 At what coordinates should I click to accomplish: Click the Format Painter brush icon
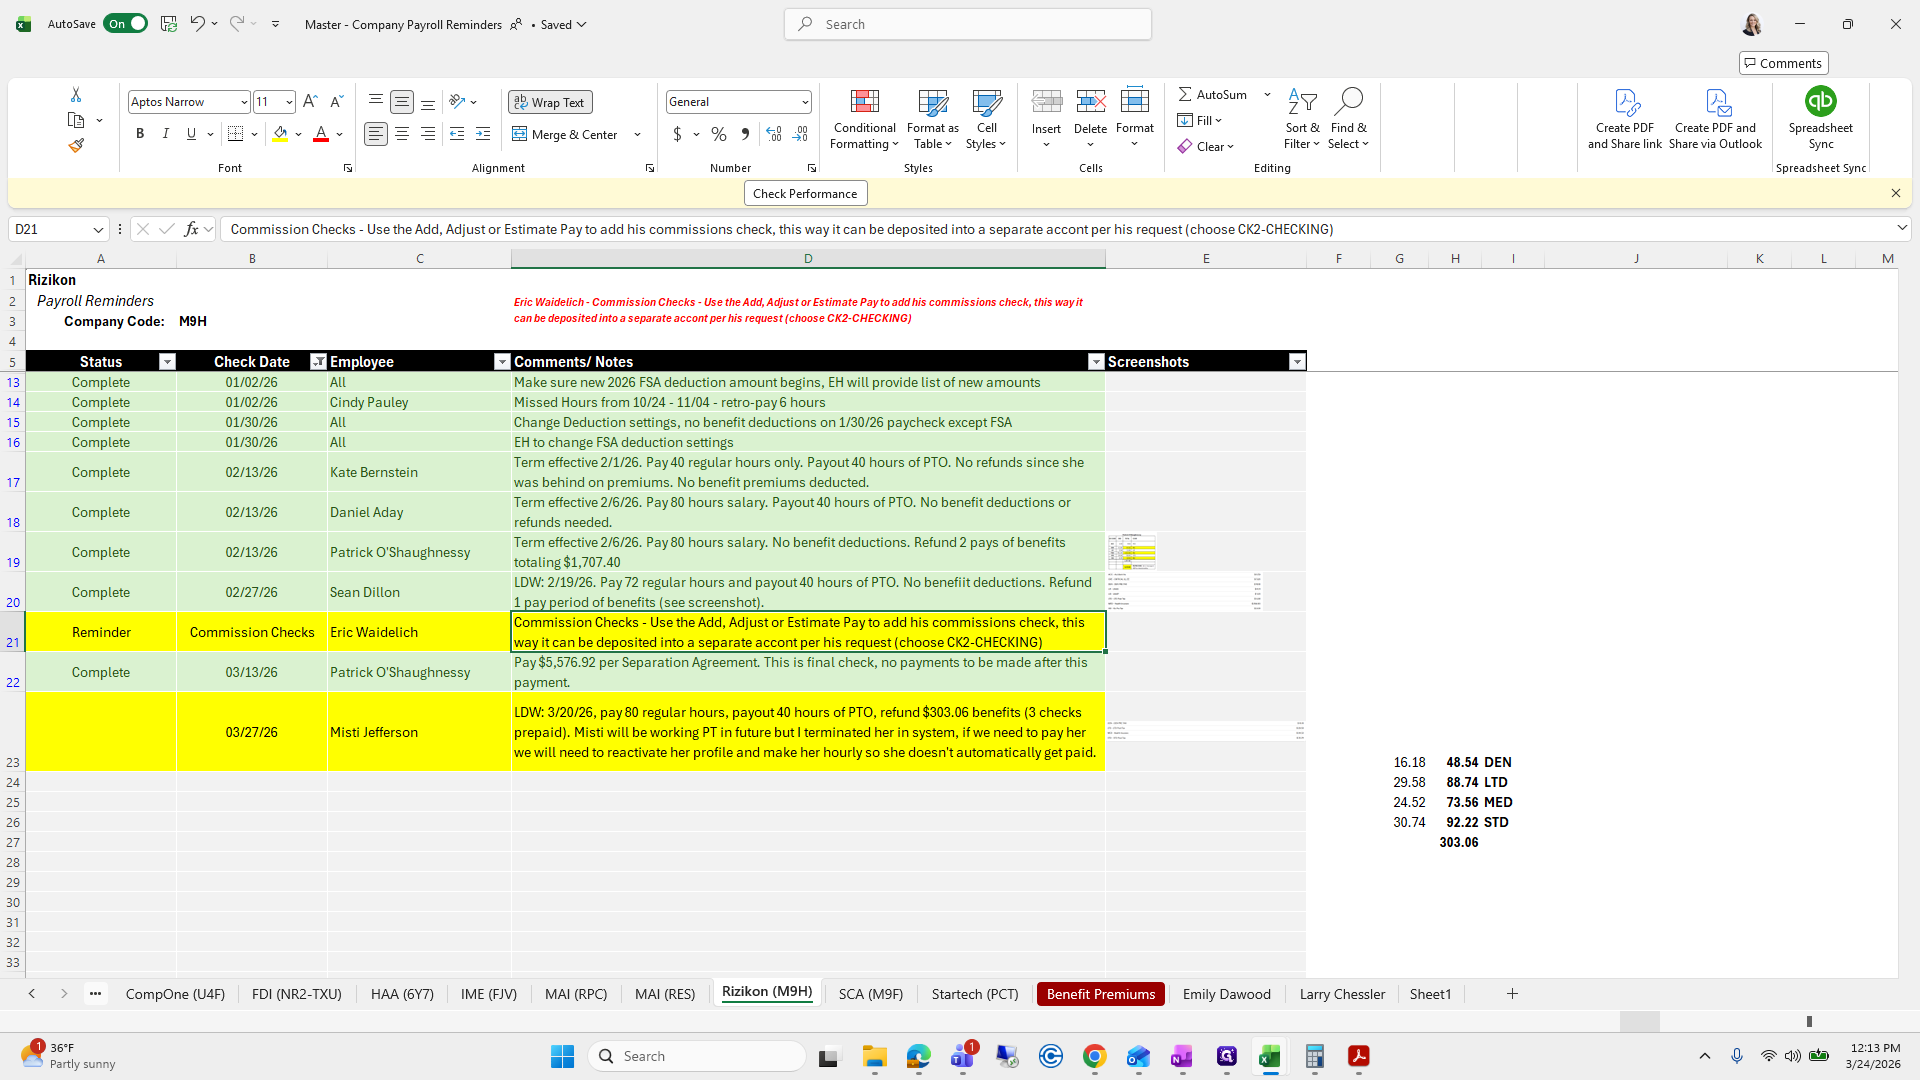76,146
